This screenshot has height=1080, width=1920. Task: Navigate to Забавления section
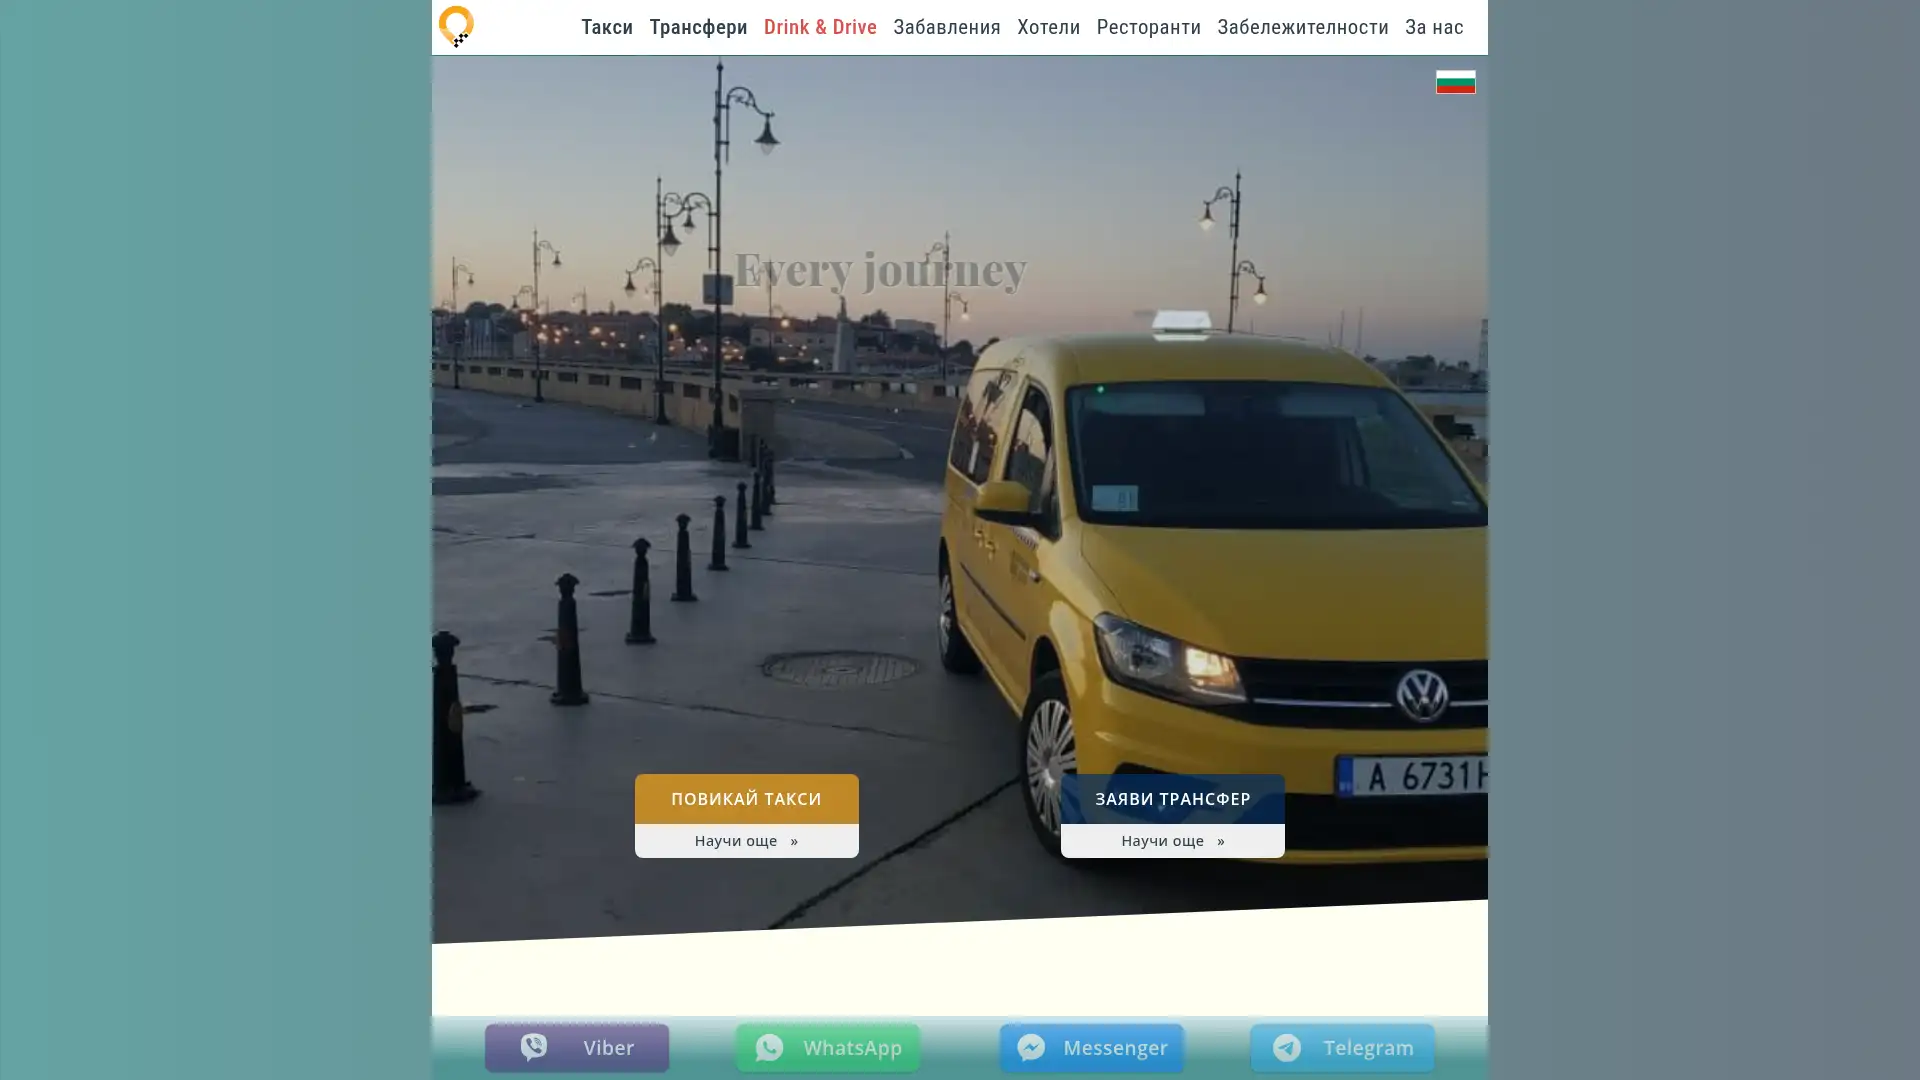point(946,27)
